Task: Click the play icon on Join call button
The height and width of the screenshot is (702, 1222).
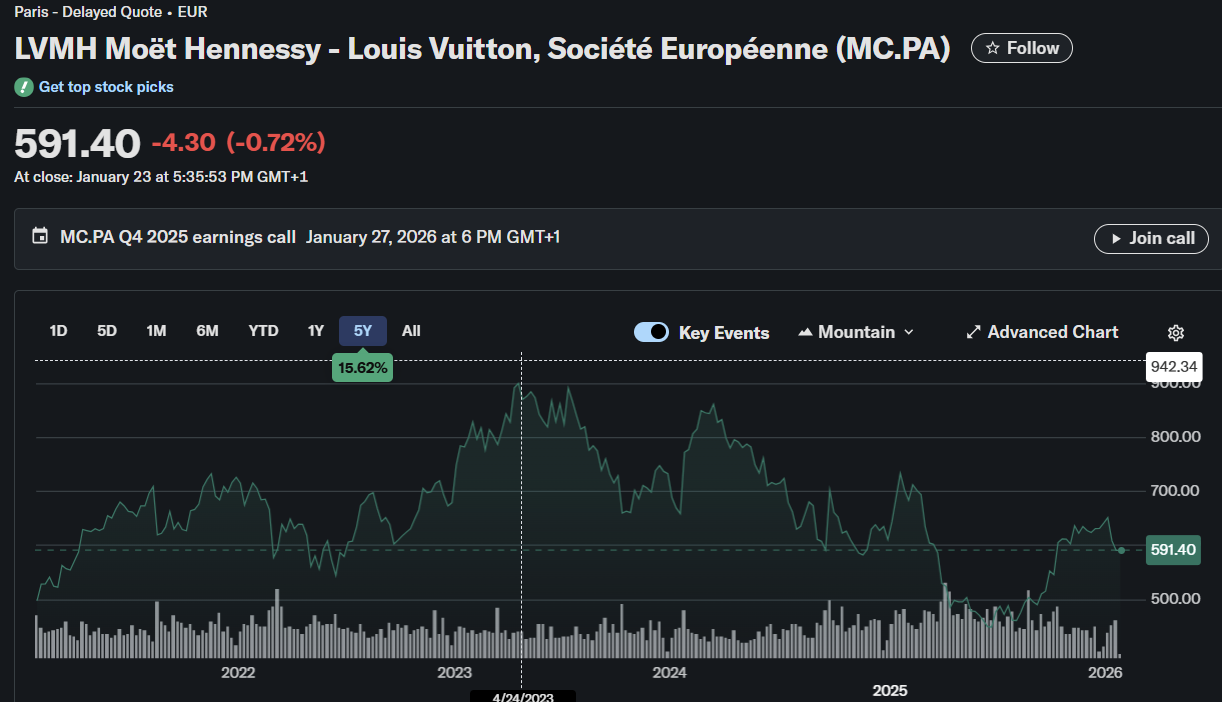Action: click(1115, 238)
